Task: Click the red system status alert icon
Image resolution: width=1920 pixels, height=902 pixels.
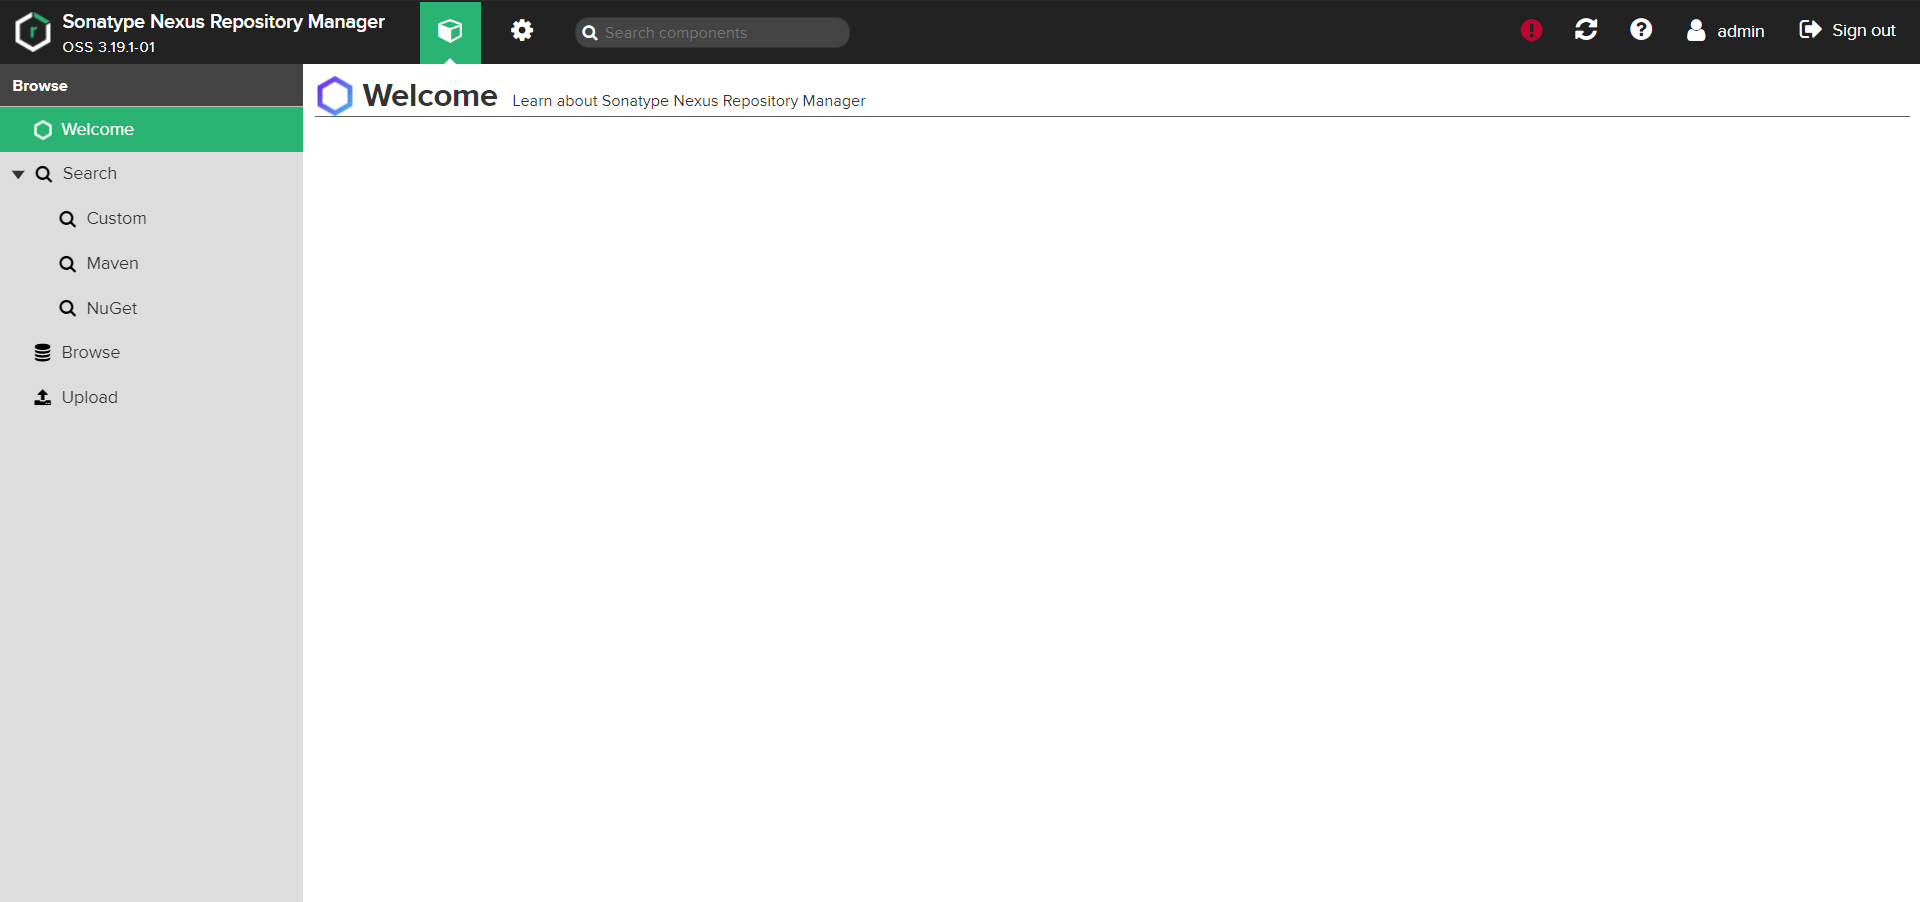Action: (1531, 30)
